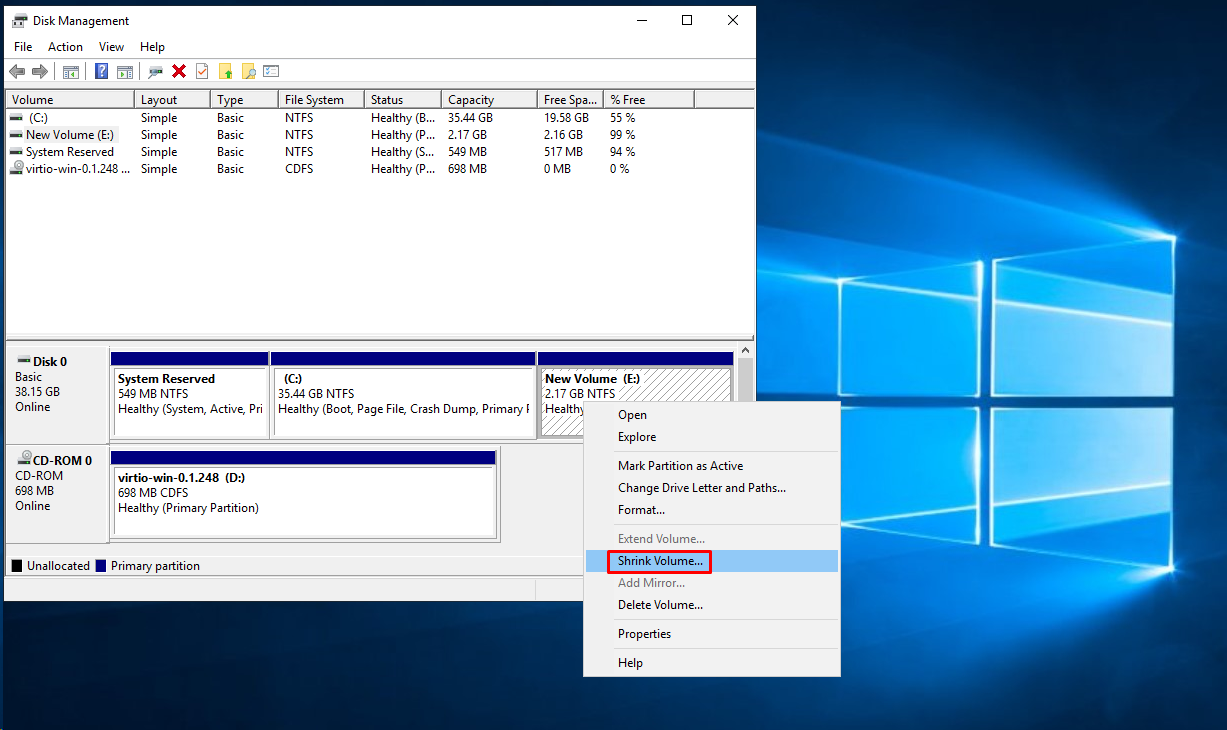Toggle the action pane visibility
1227x730 pixels.
click(x=125, y=71)
